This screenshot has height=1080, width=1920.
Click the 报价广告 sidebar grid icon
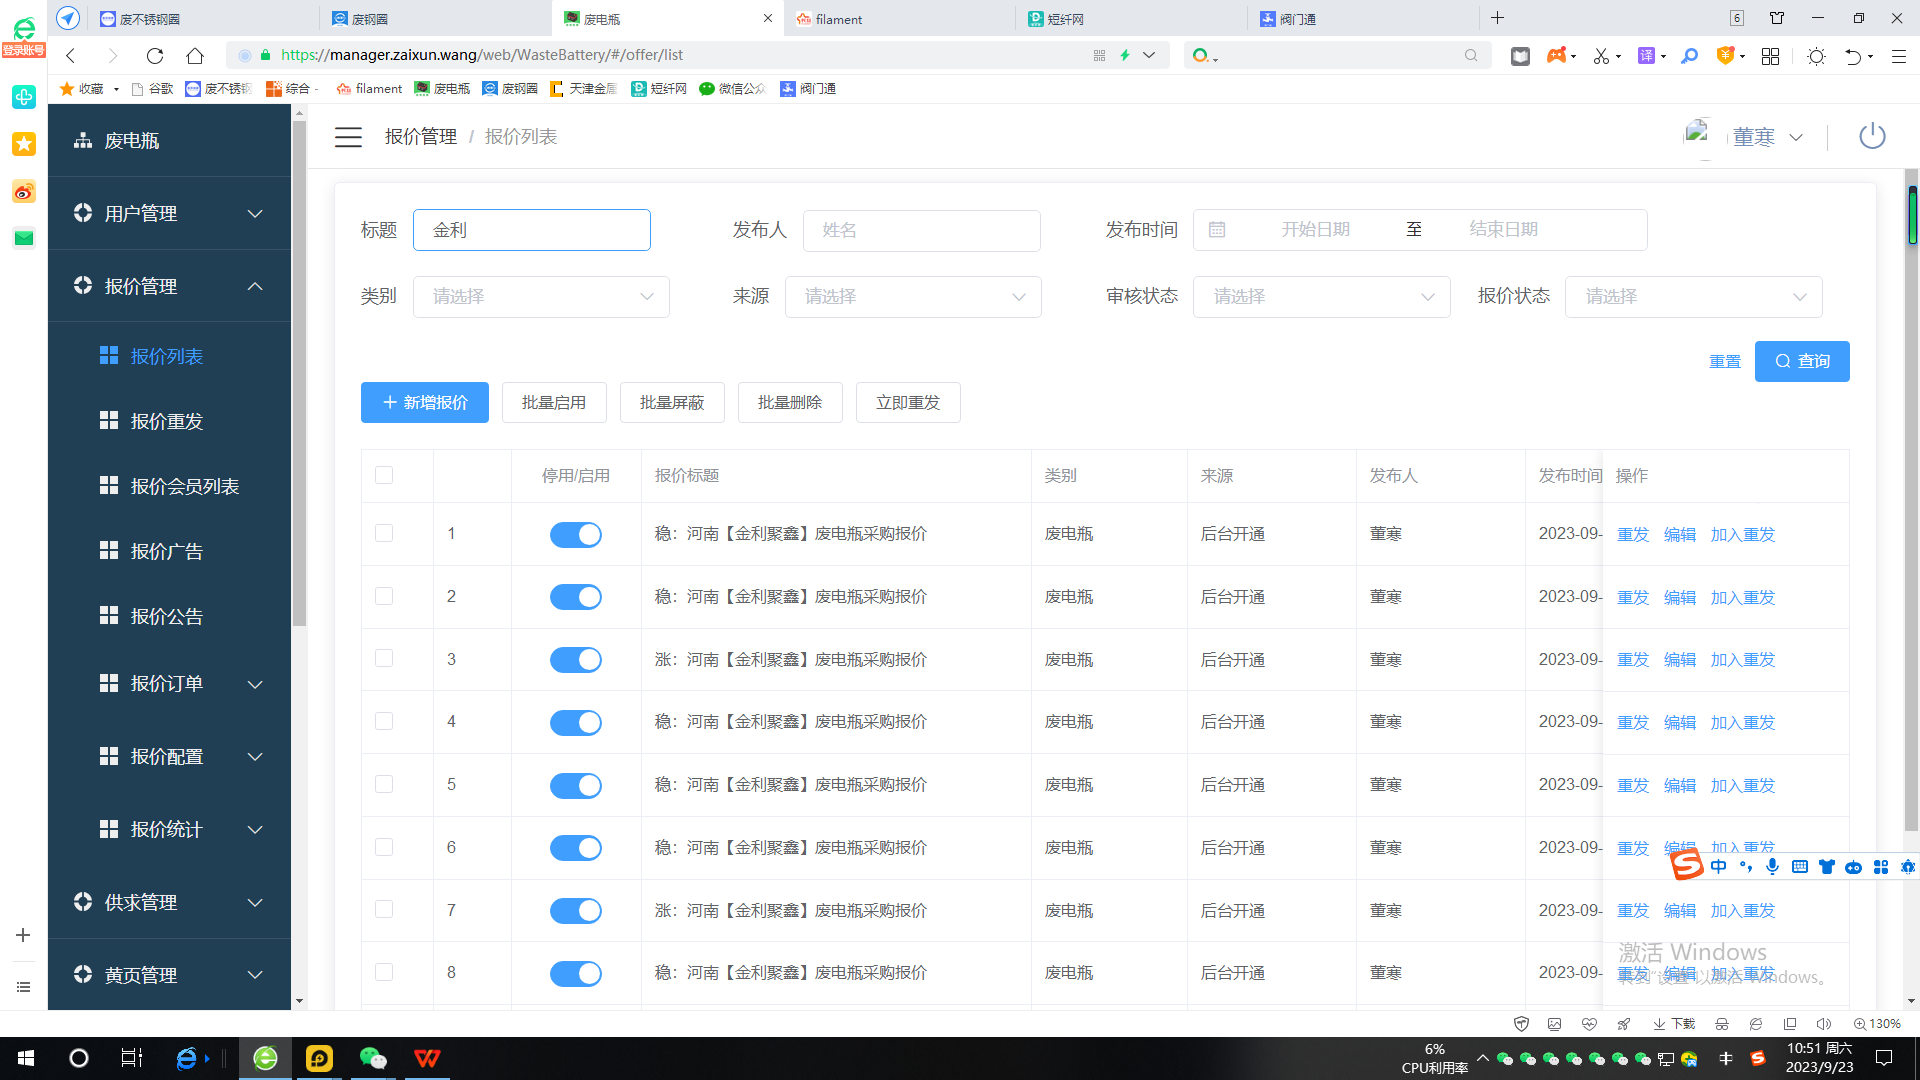click(109, 551)
